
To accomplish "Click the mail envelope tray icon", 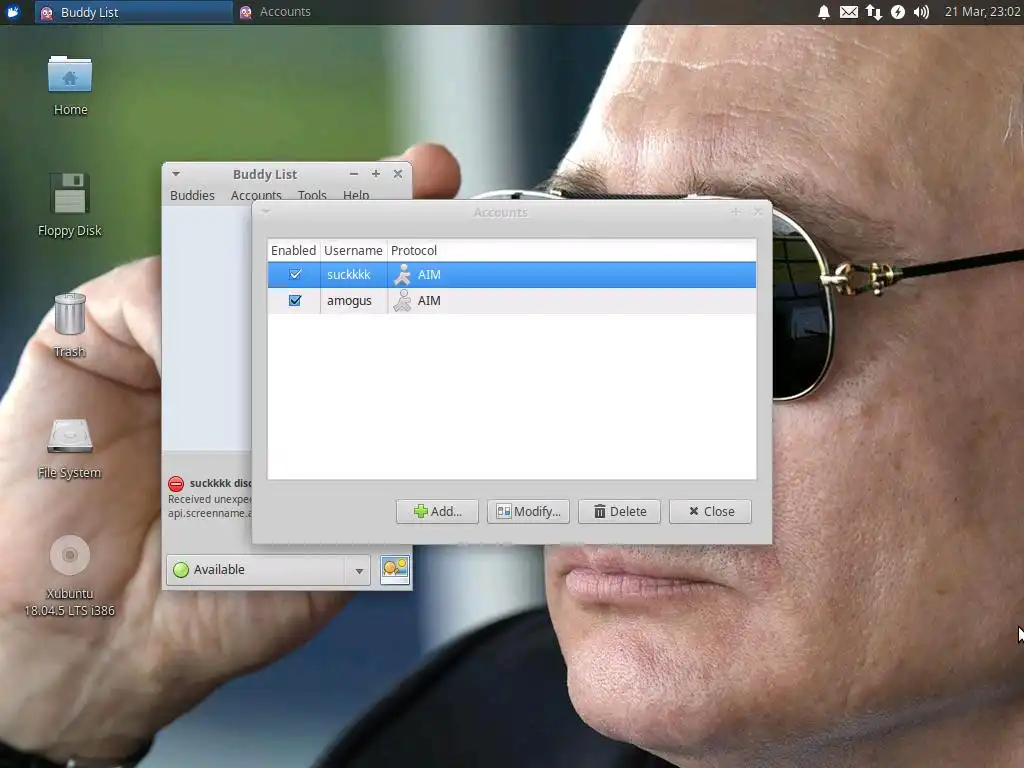I will [849, 12].
